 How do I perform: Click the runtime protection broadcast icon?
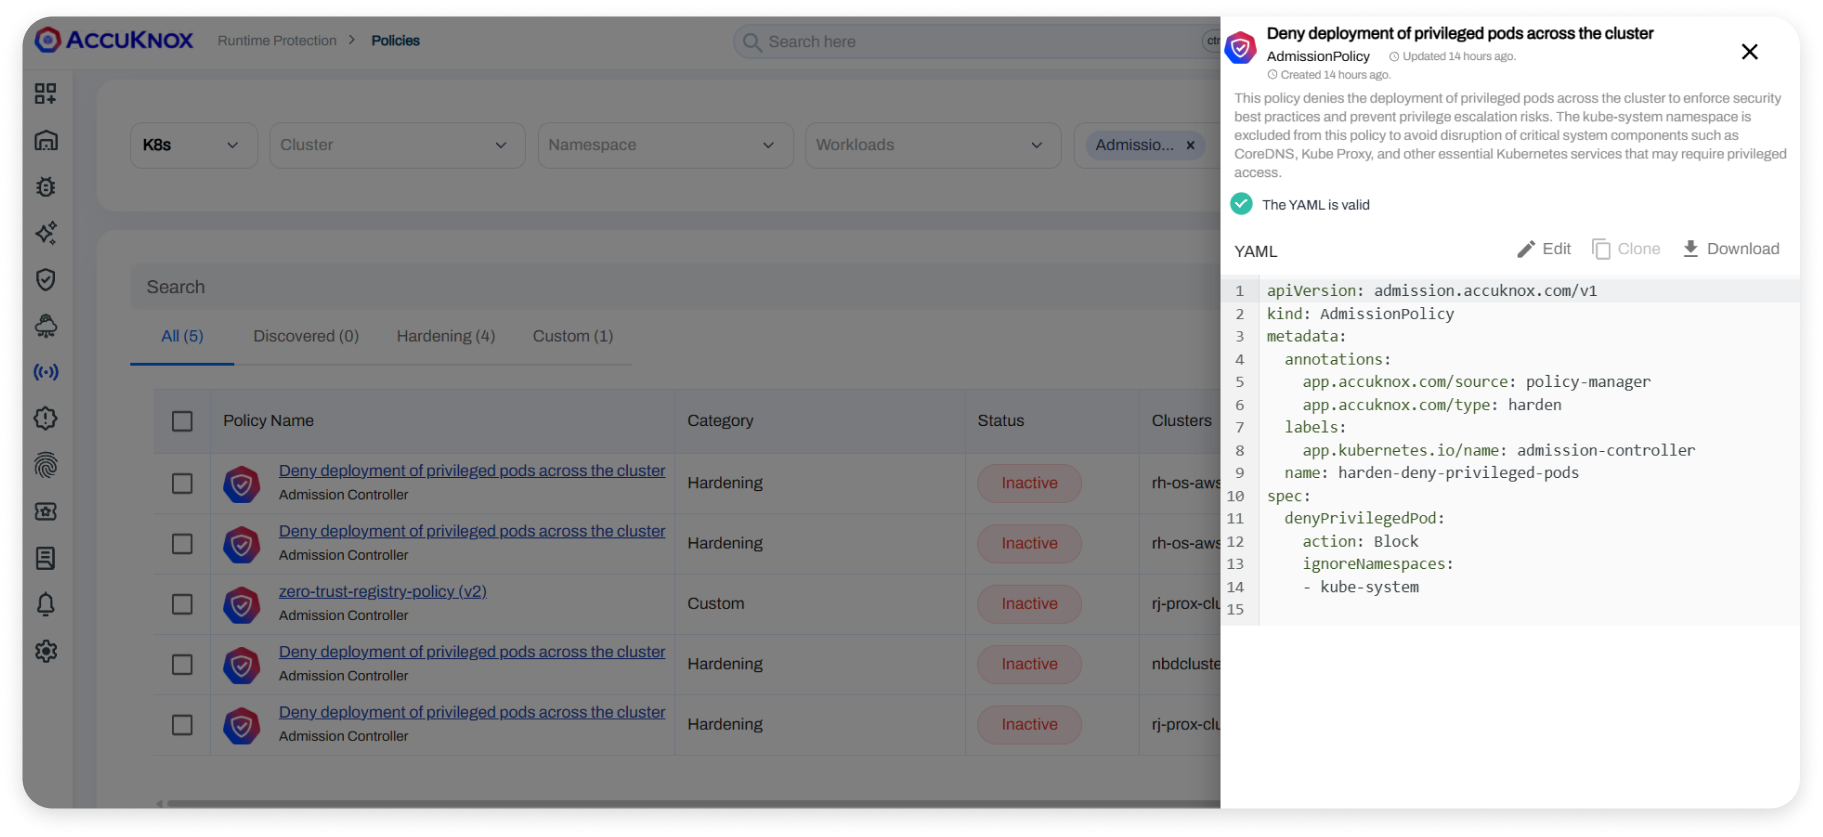46,372
